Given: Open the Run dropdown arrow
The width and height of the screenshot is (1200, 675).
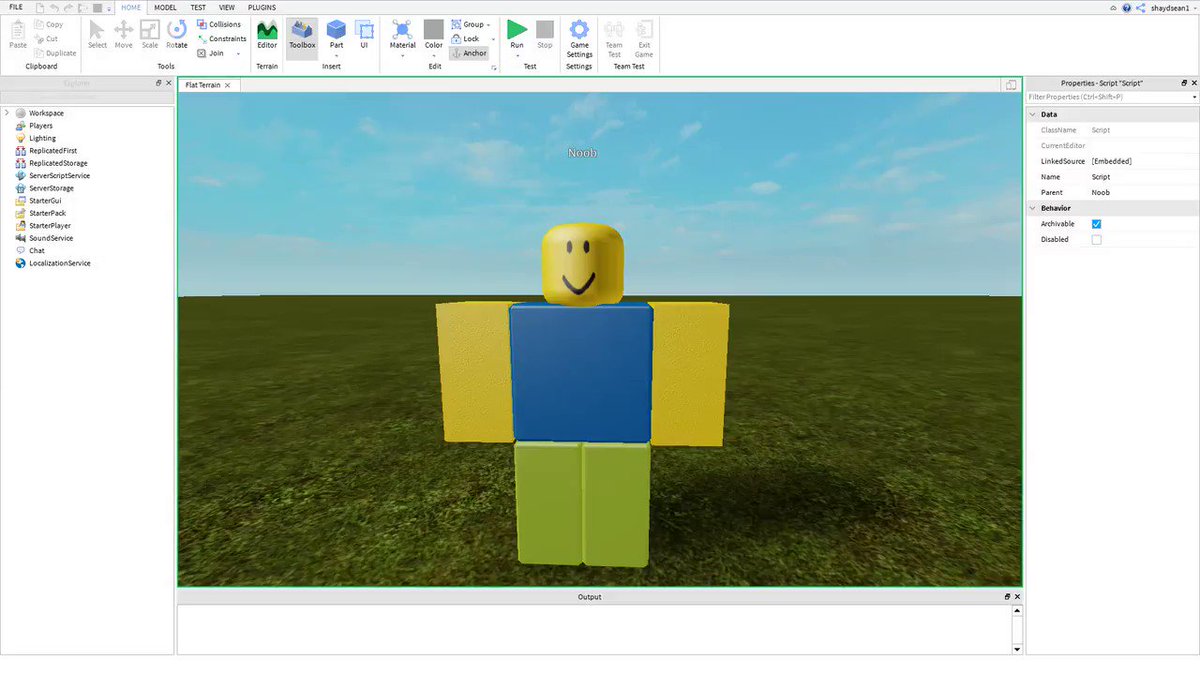Looking at the screenshot, I should [517, 55].
